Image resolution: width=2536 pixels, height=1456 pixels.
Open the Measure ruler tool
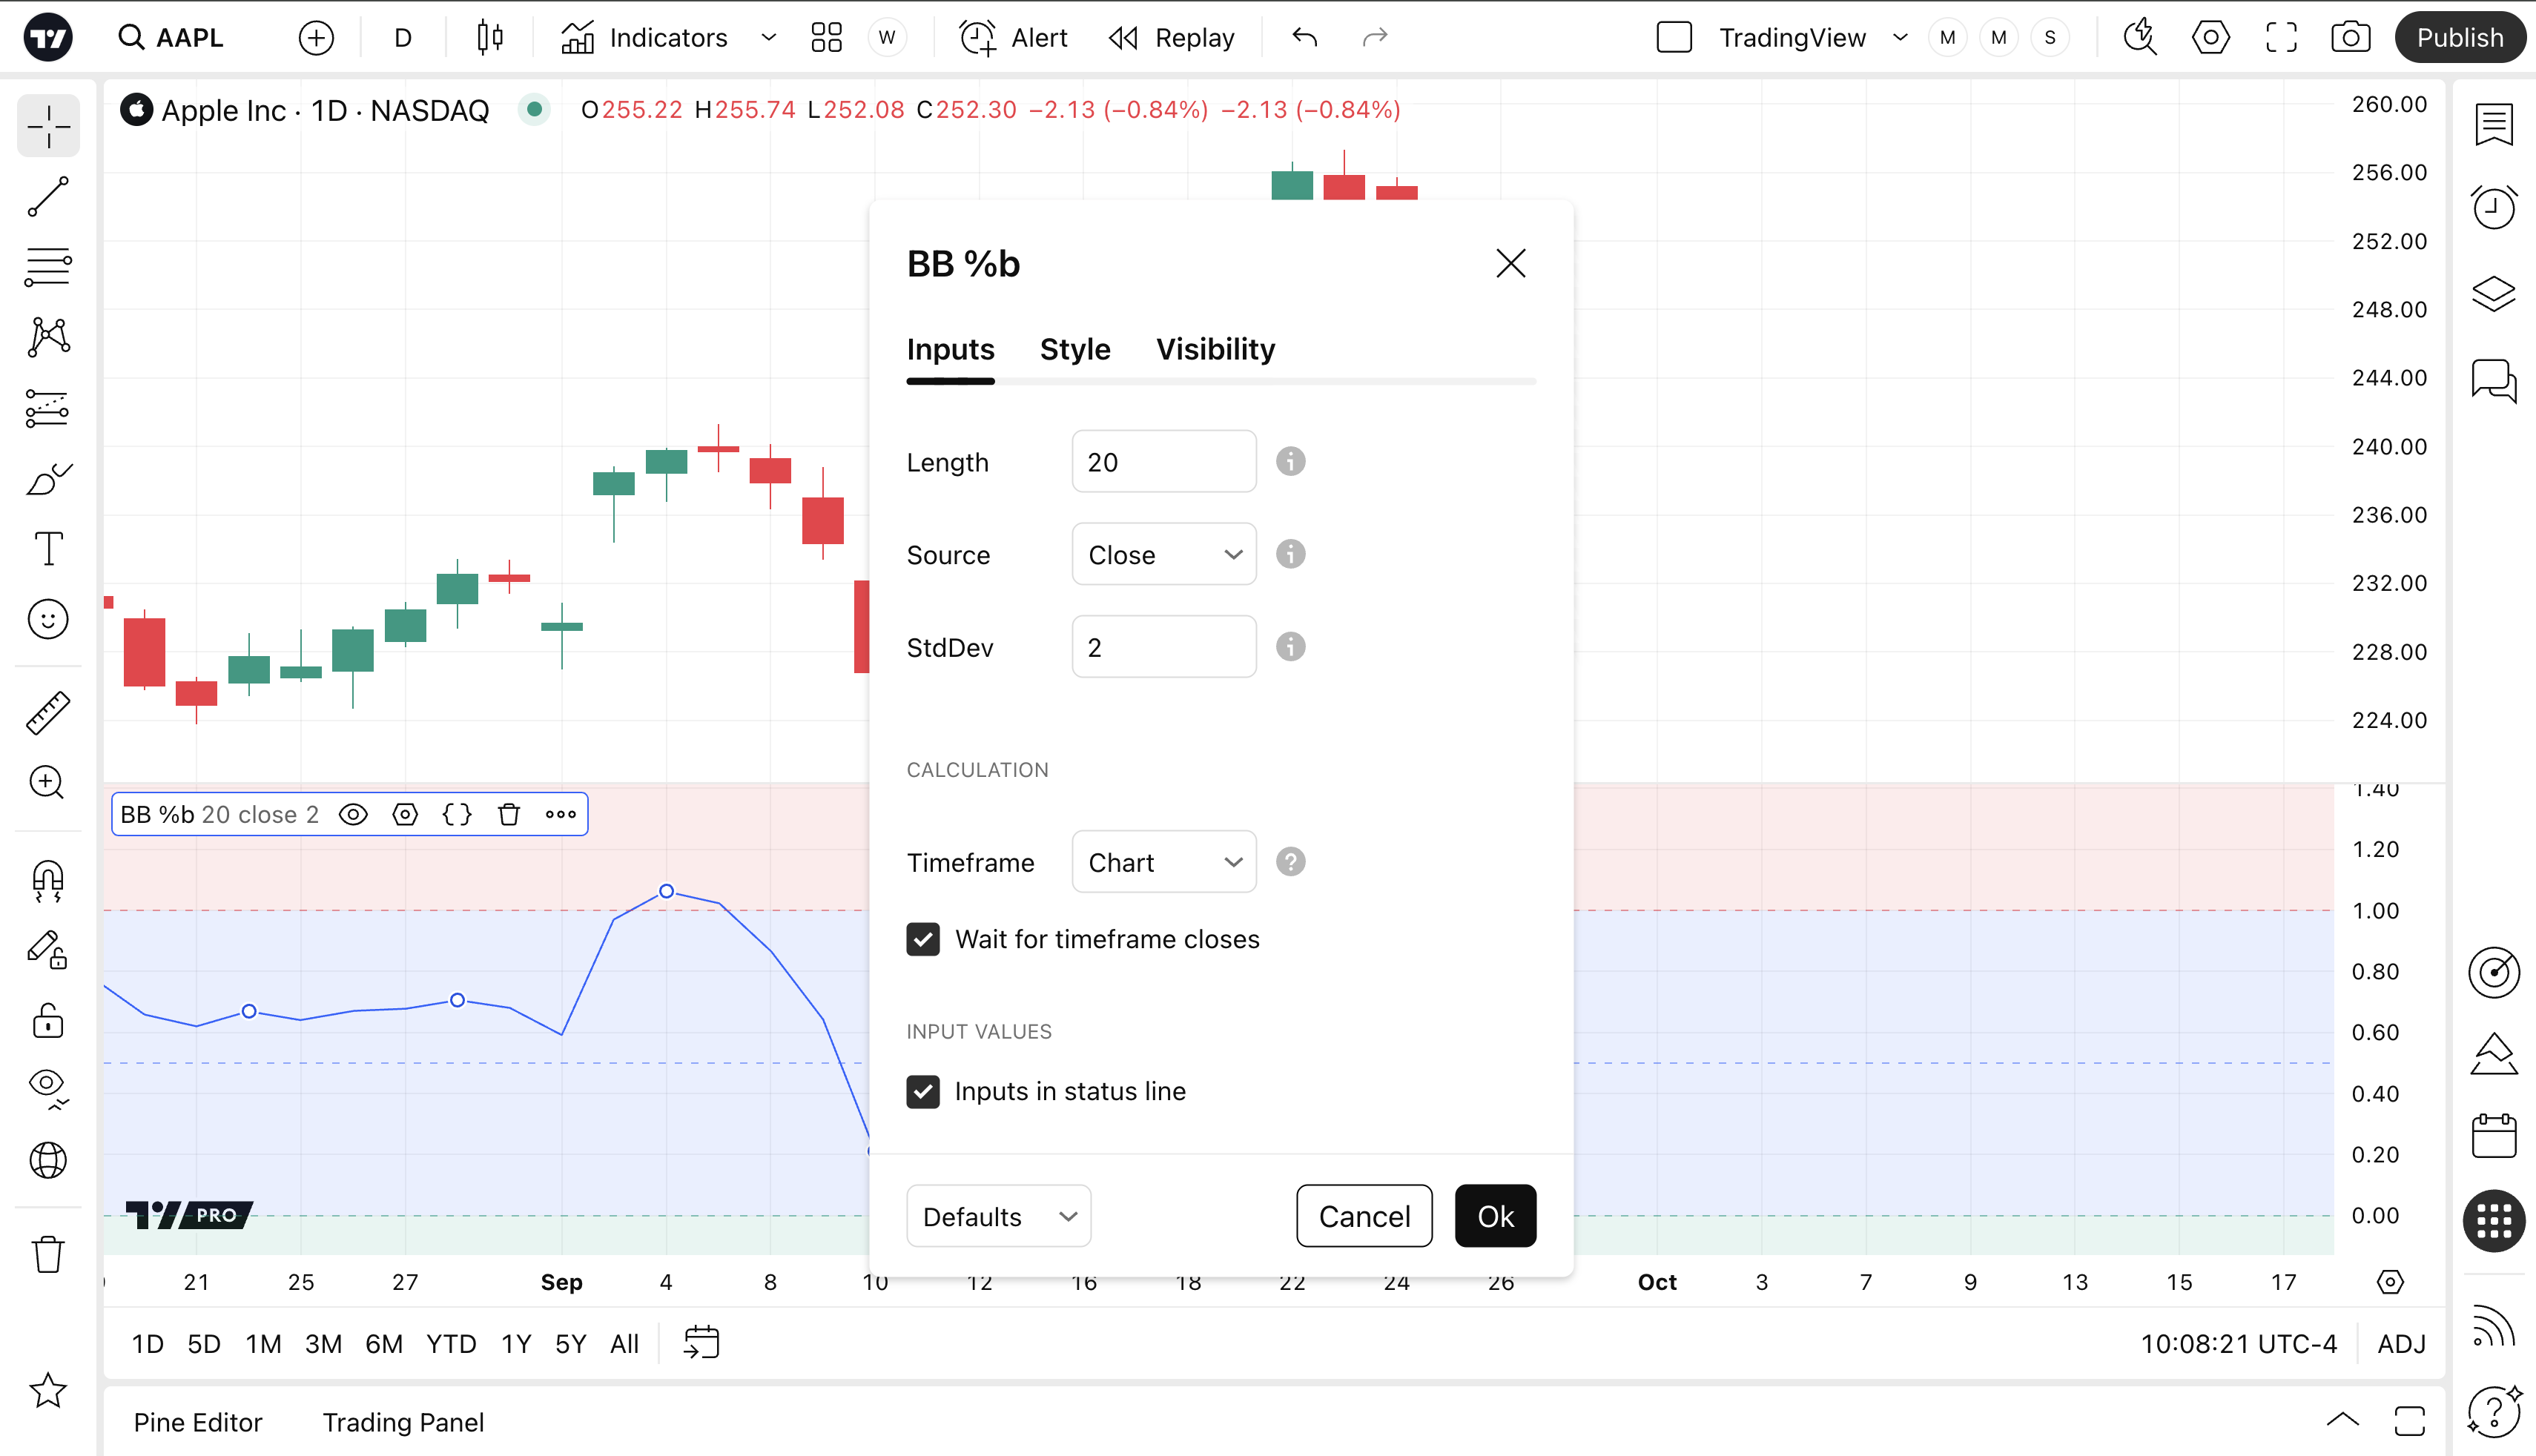48,713
